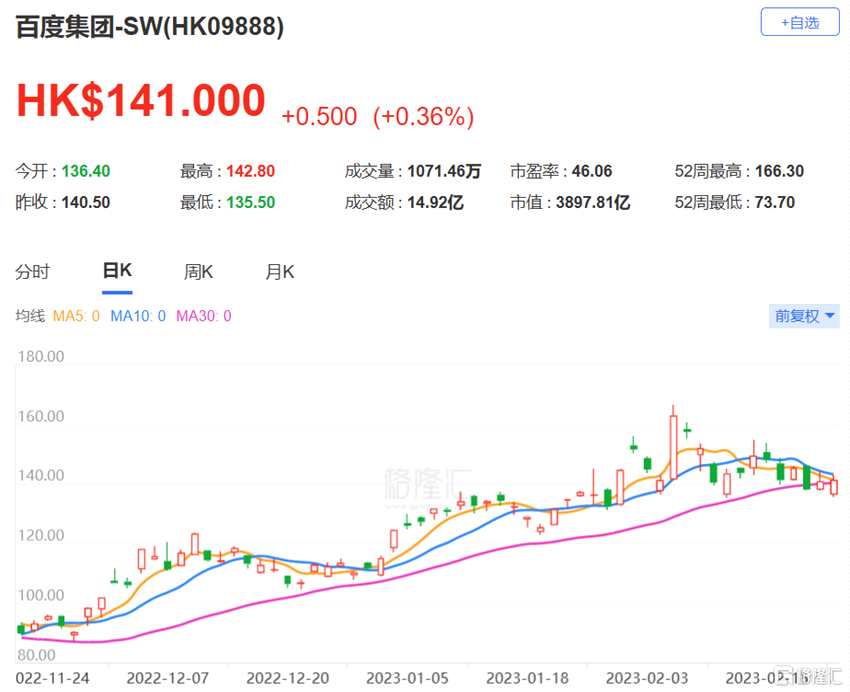
Task: Click the 市值 value 3897.81亿
Action: (x=593, y=202)
